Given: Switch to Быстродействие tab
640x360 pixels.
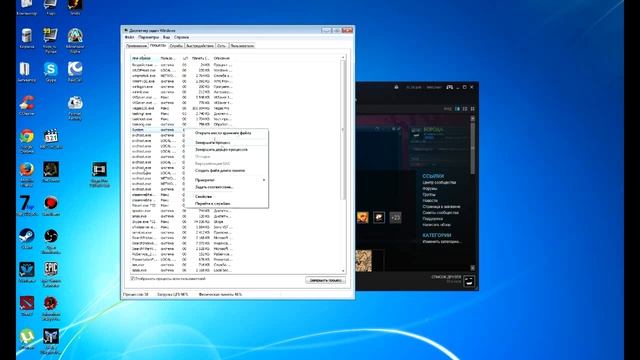Looking at the screenshot, I should [200, 46].
